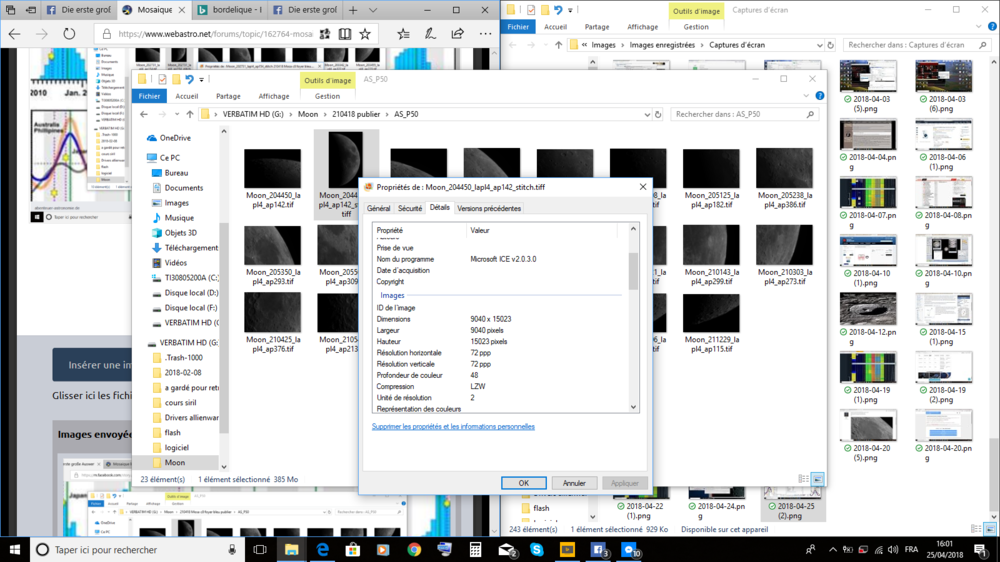Open Skype from taskbar
Image resolution: width=1000 pixels, height=562 pixels.
(536, 549)
